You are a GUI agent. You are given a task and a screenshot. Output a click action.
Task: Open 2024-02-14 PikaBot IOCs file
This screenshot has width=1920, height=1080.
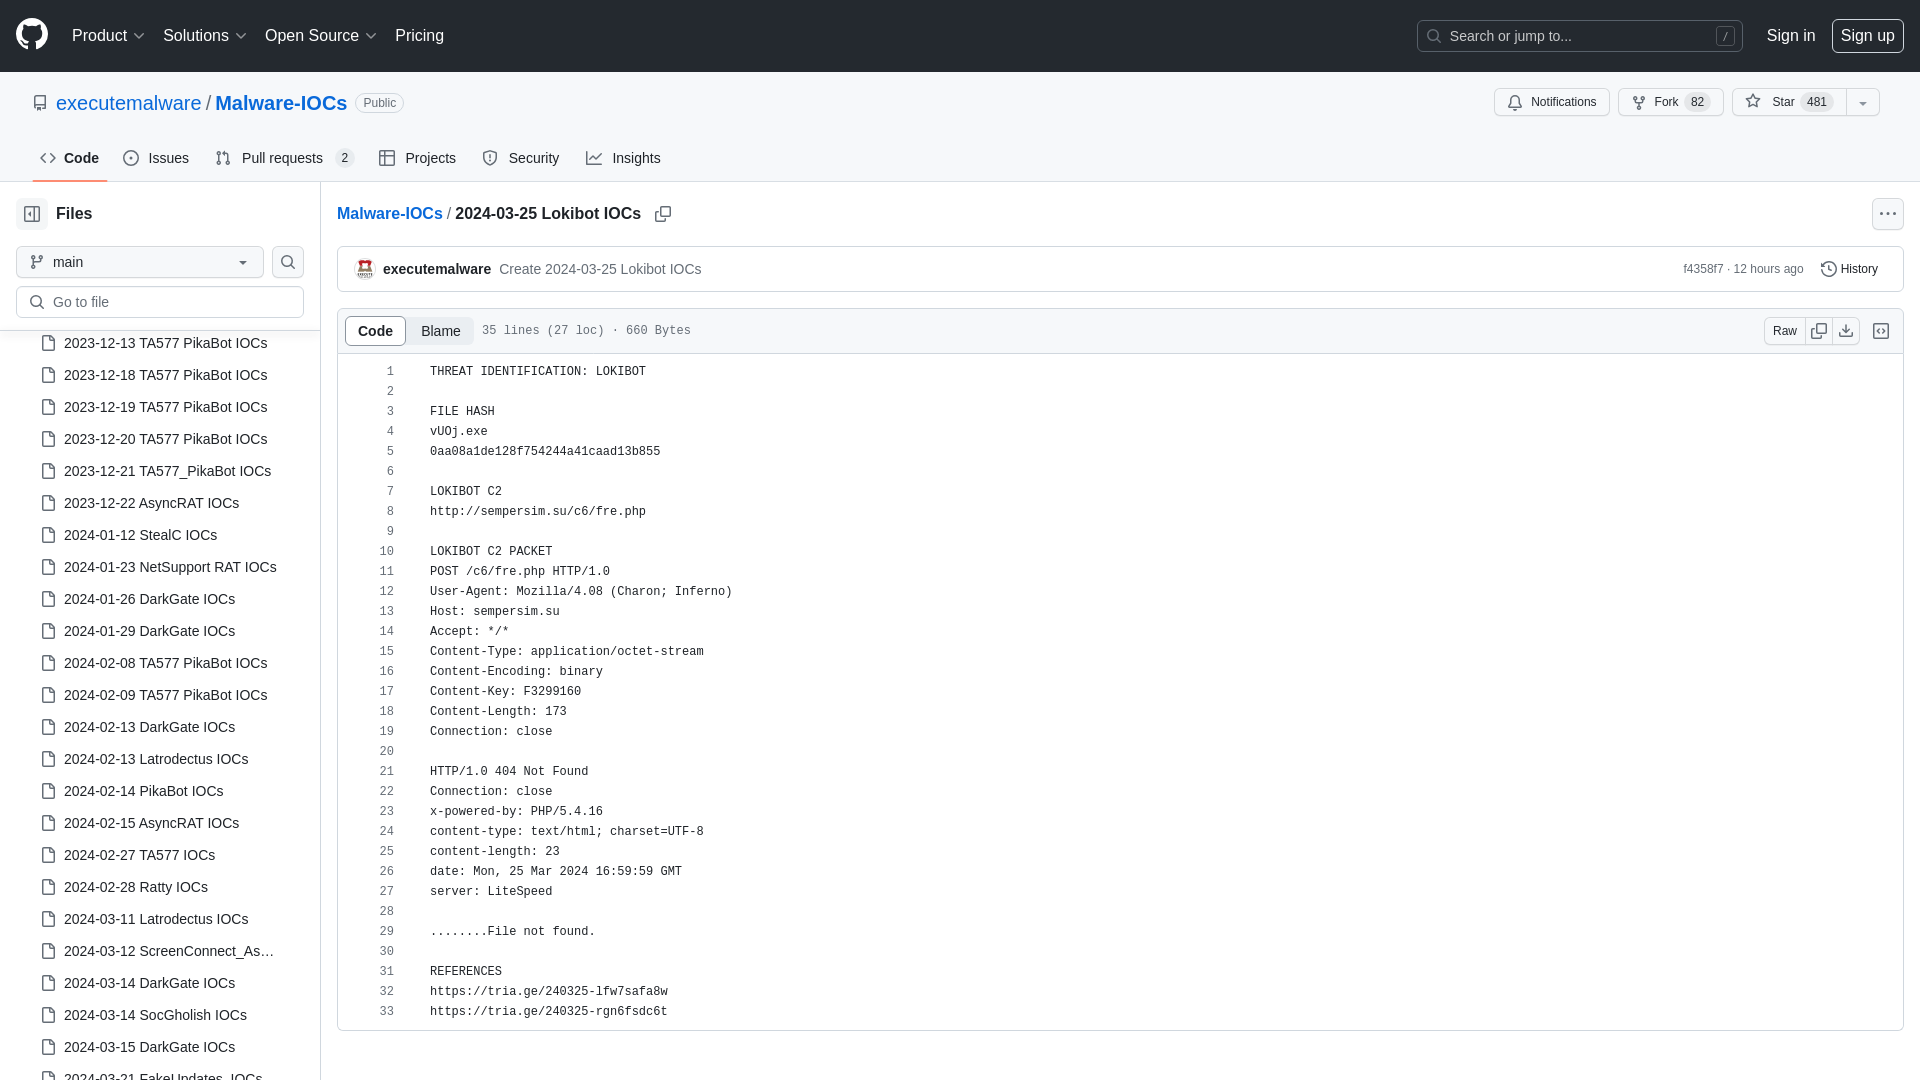[143, 791]
